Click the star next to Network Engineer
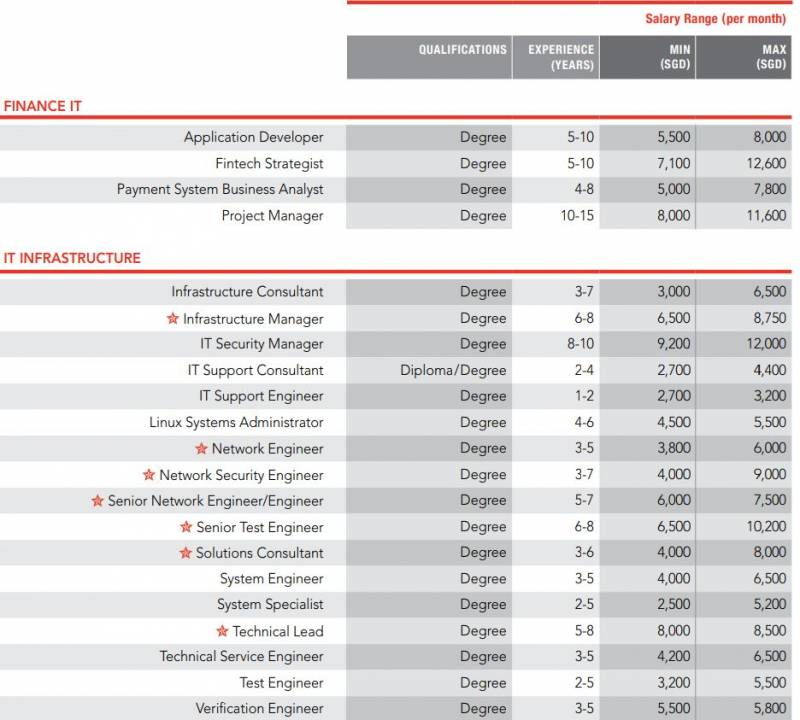 coord(201,449)
